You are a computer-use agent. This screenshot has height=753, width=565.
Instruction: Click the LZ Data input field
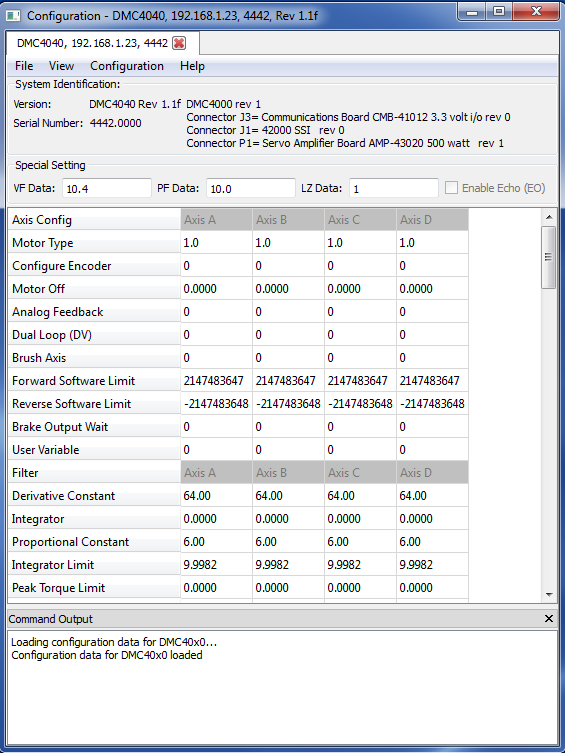[x=394, y=188]
